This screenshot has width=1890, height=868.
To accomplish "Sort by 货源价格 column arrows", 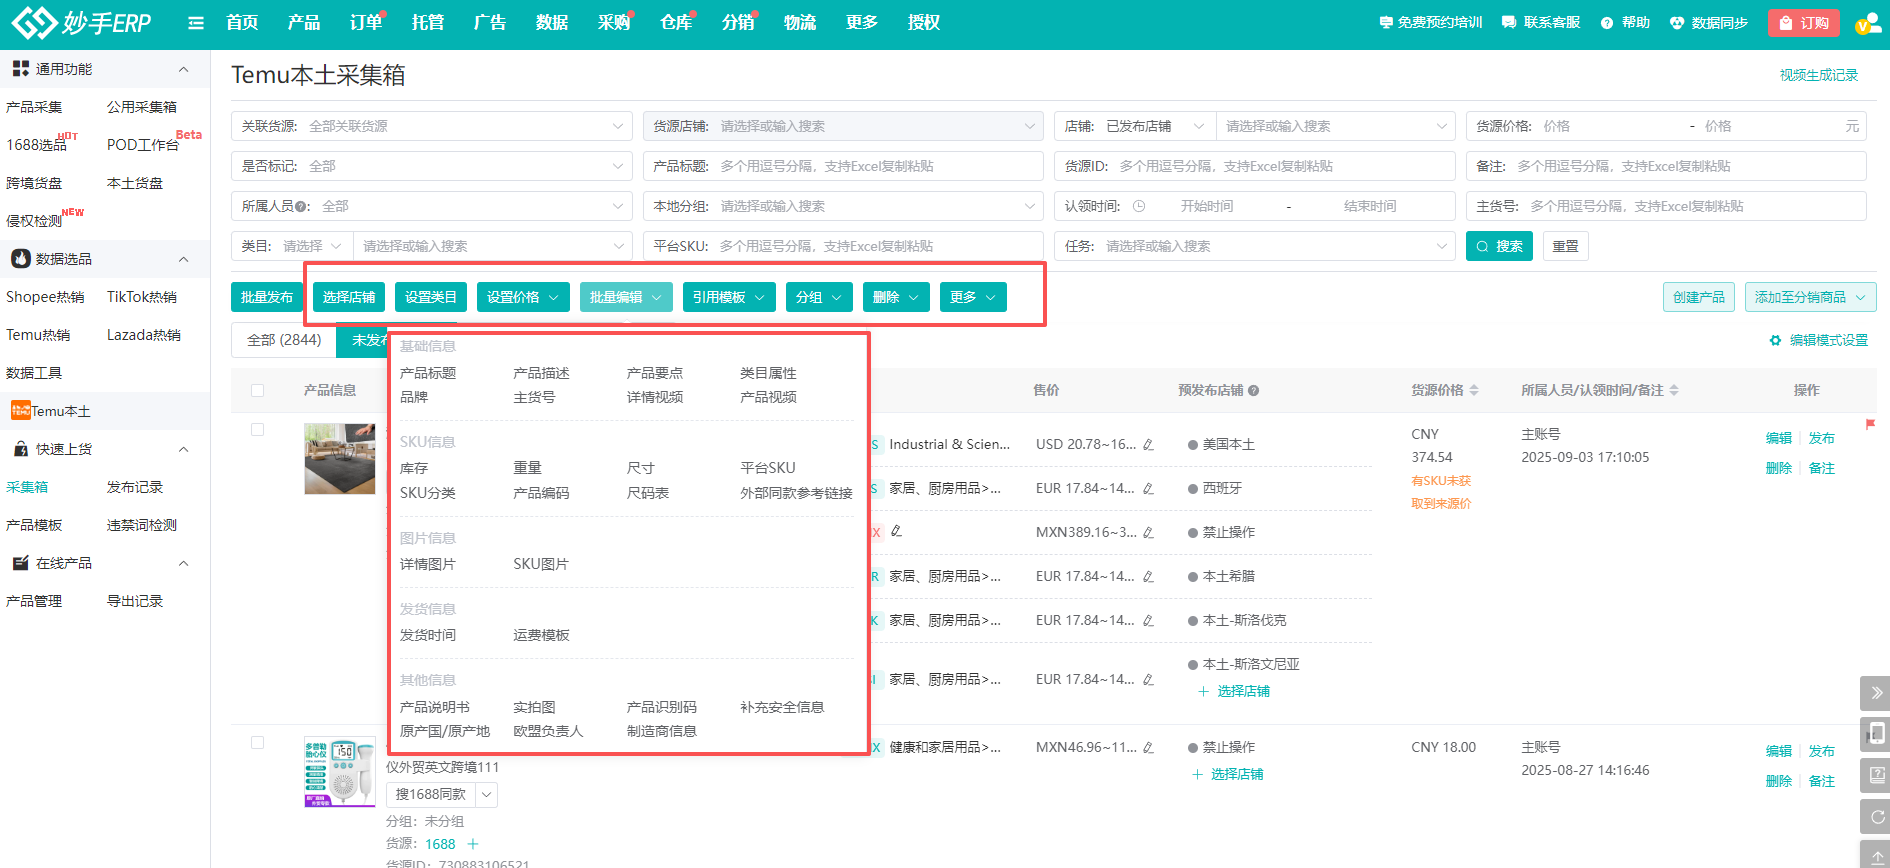I will pos(1474,390).
